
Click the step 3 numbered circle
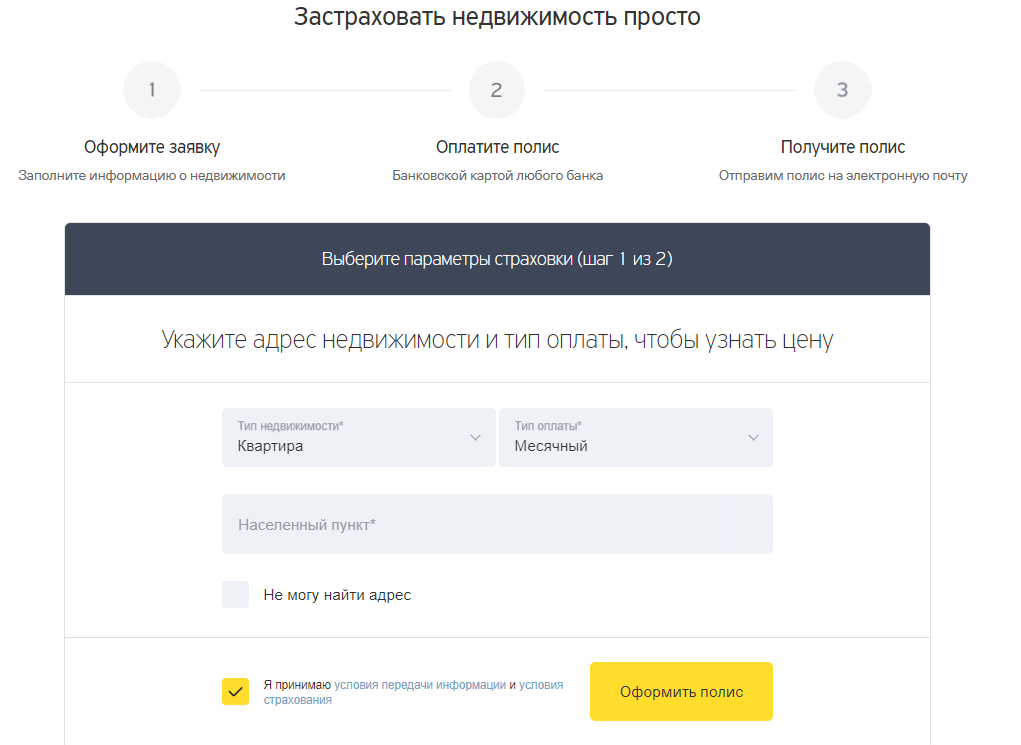tap(843, 89)
